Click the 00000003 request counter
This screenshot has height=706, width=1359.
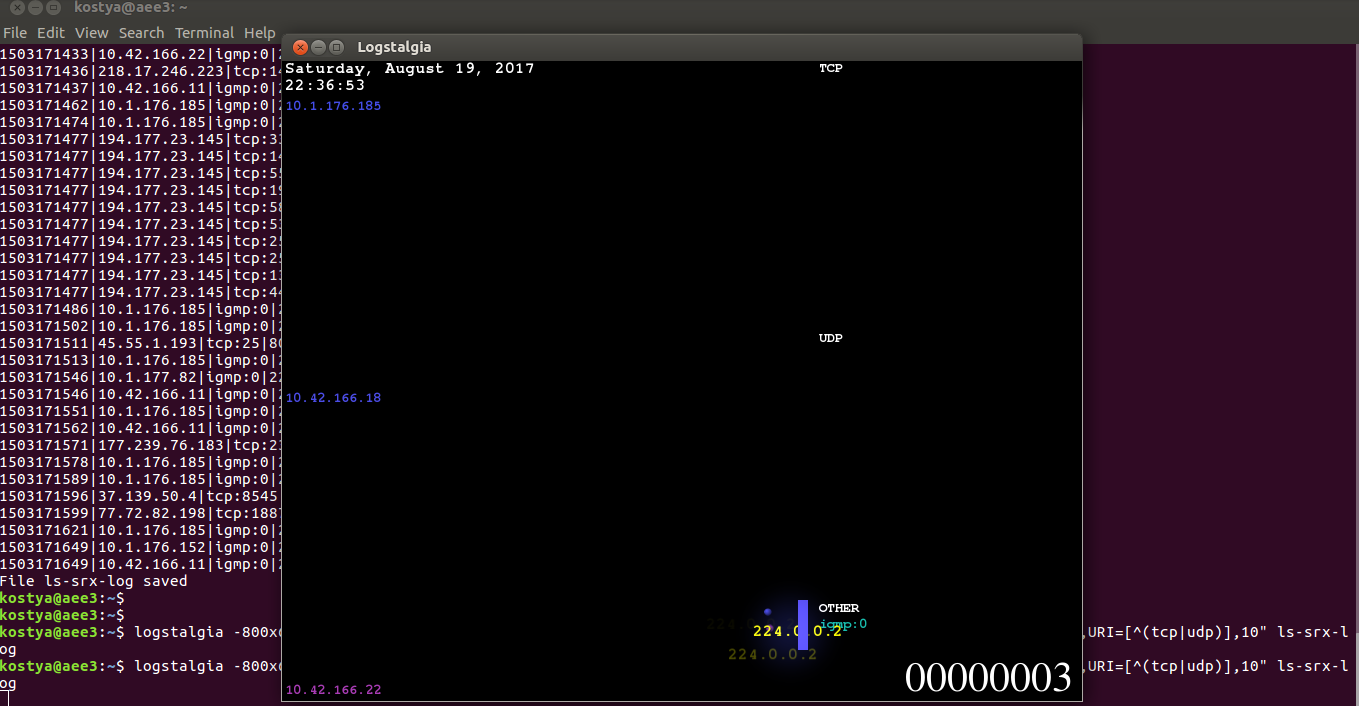(987, 678)
